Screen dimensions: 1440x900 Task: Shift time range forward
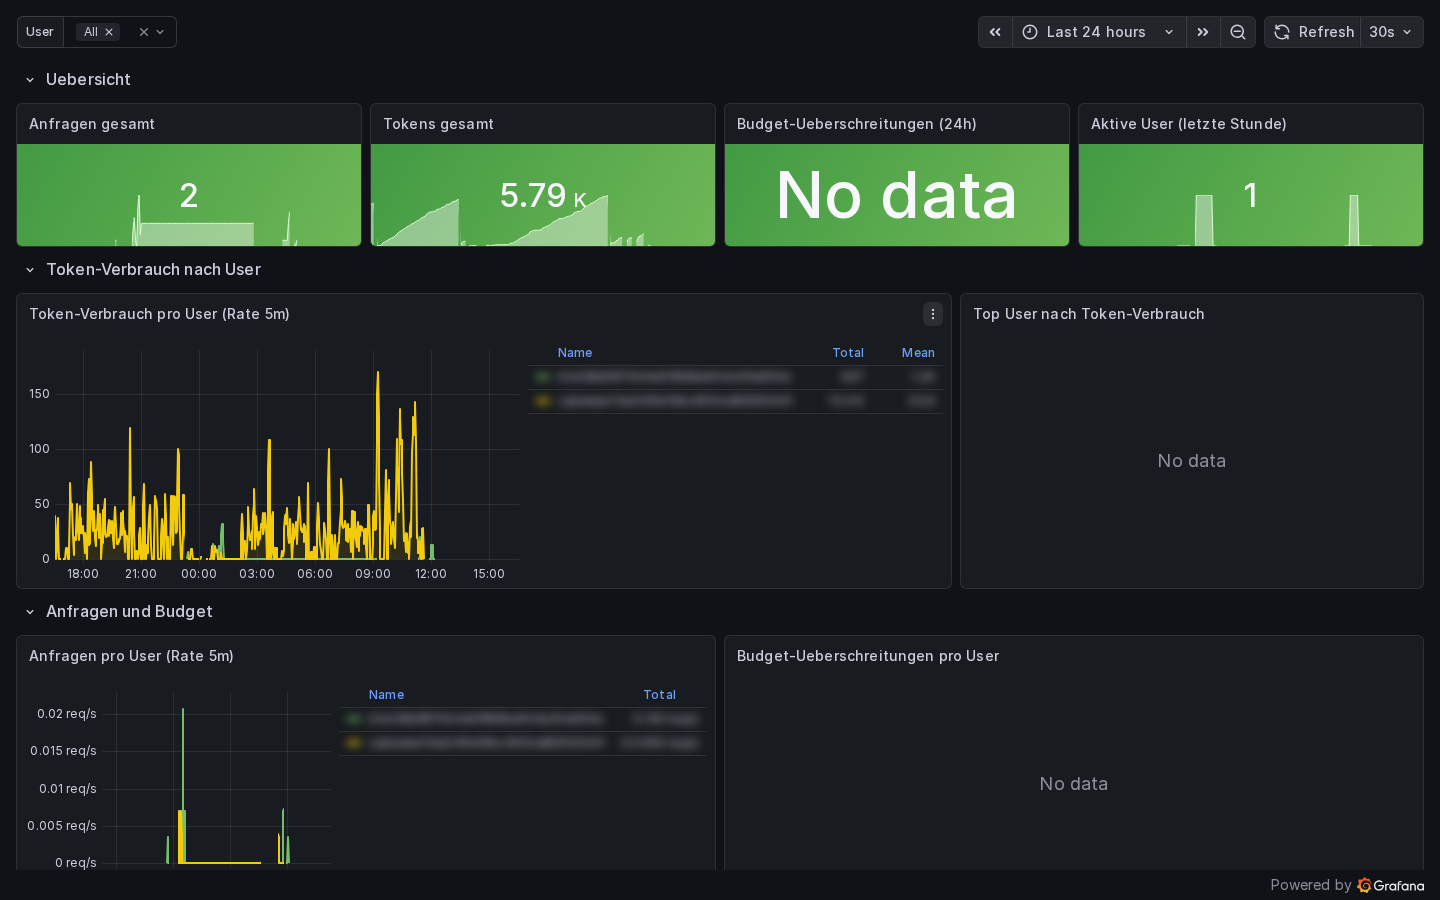[1203, 32]
